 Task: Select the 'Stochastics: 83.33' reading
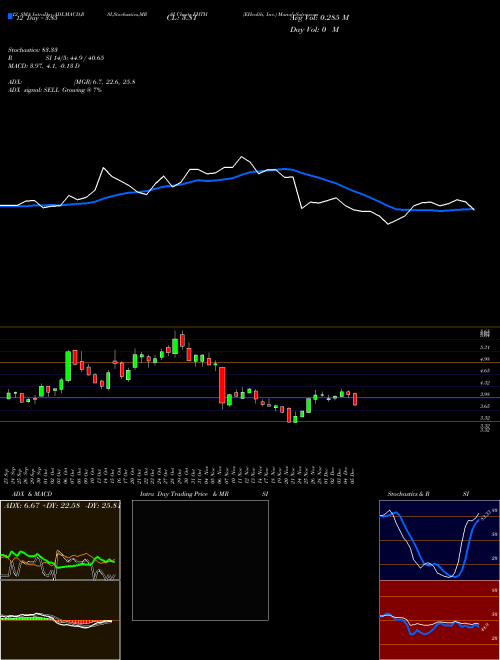pos(33,50)
